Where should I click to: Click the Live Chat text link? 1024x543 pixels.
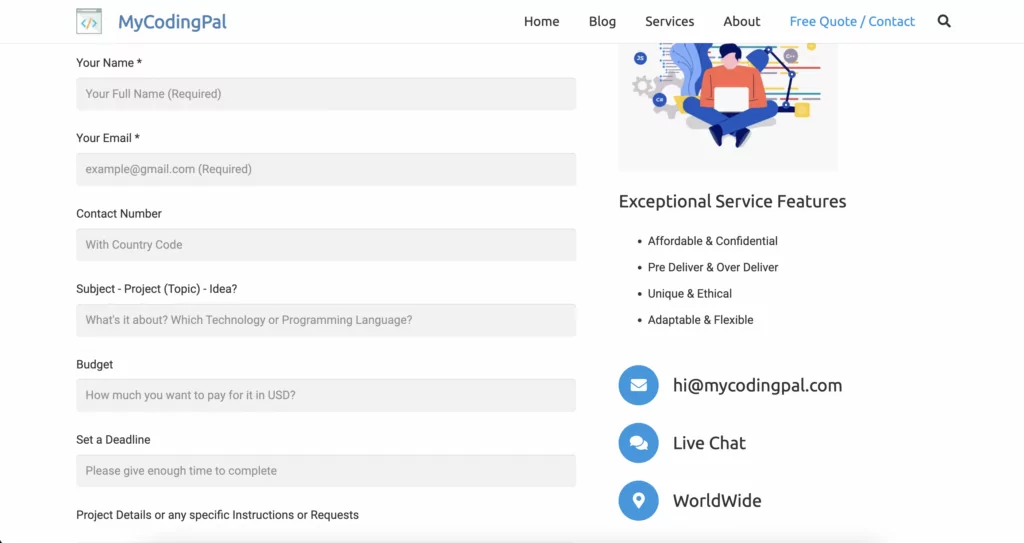point(709,443)
